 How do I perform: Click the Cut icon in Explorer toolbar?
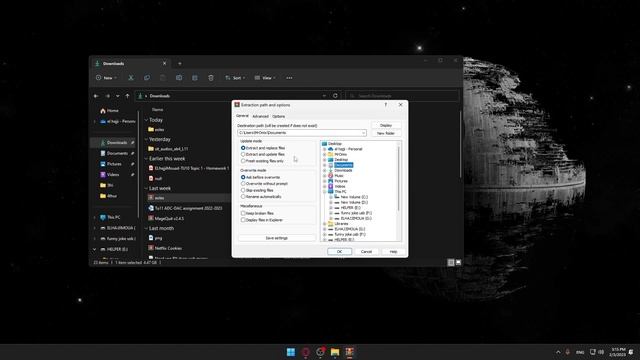click(x=131, y=78)
